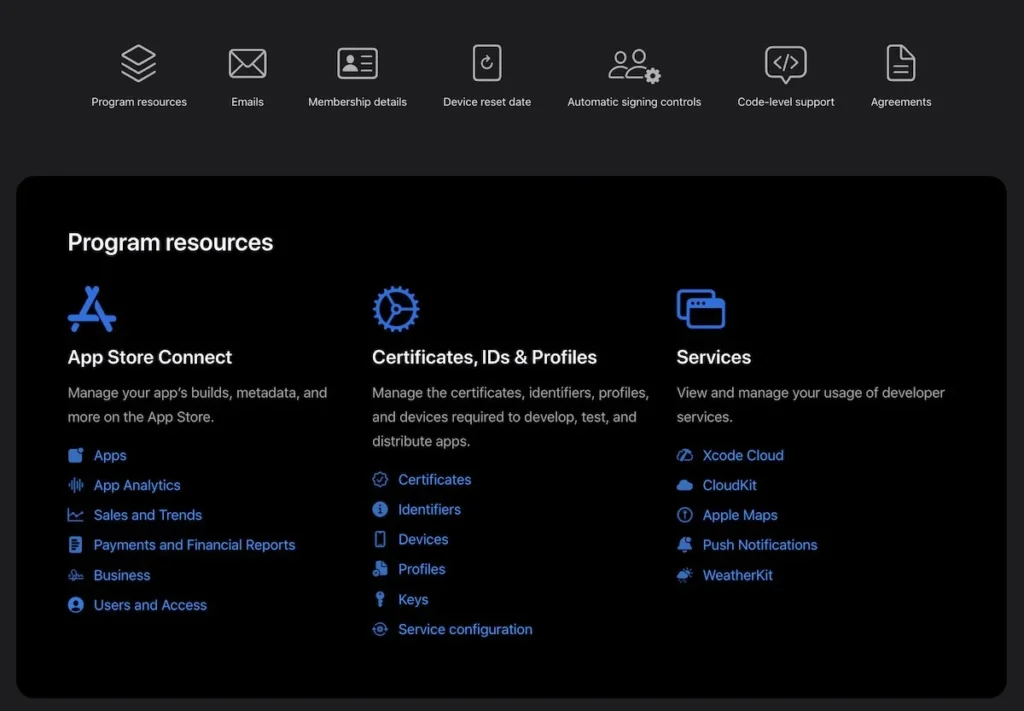Screen dimensions: 1024x711
Task: Go to Identifiers page
Action: [429, 510]
